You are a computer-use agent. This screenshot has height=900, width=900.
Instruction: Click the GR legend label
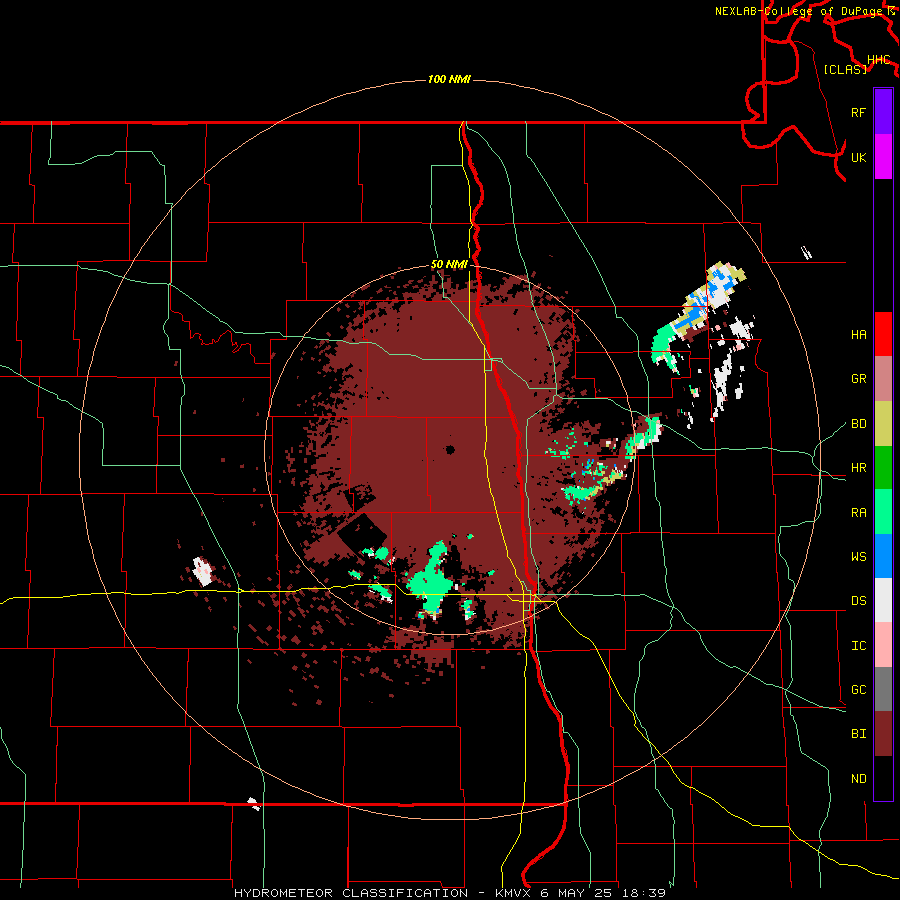(858, 379)
